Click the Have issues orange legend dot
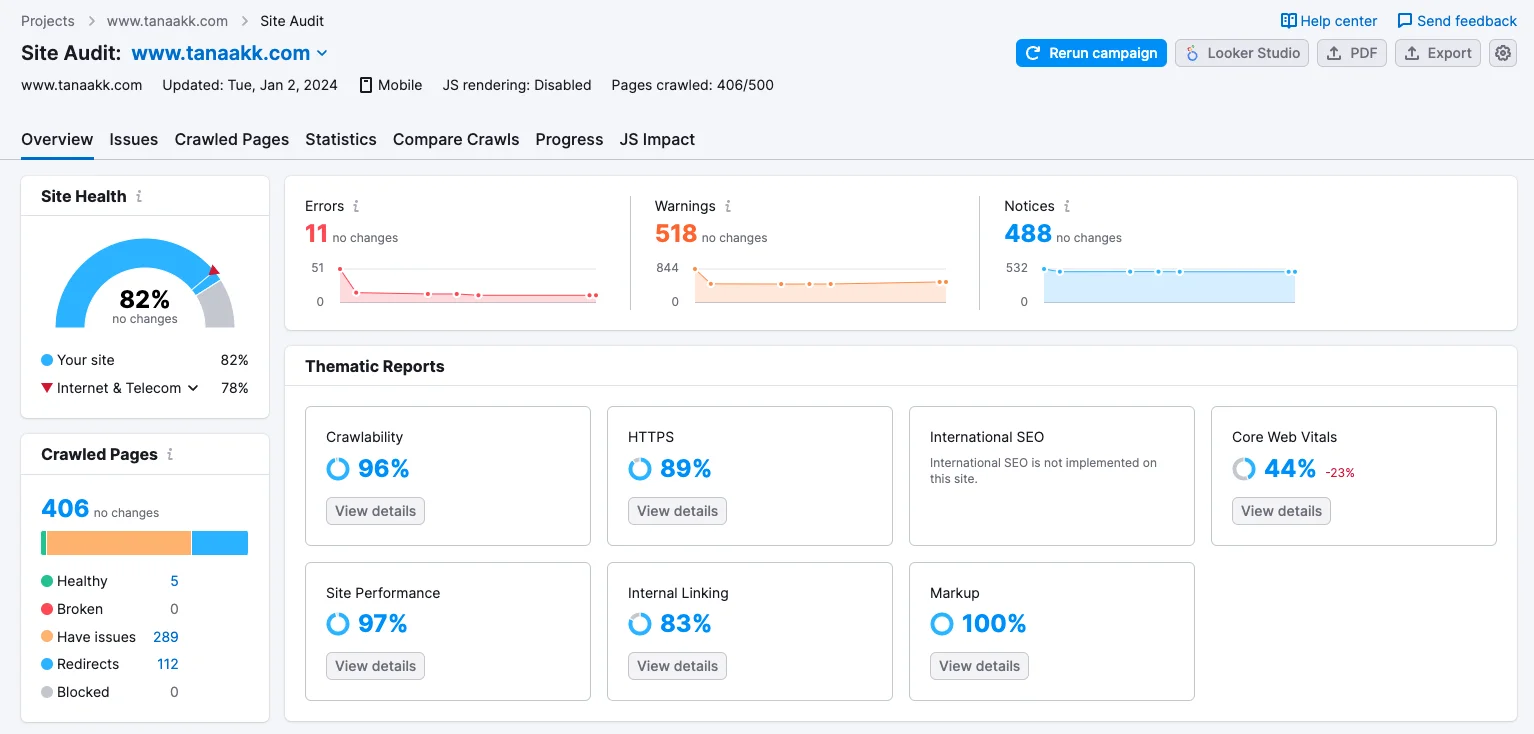The height and width of the screenshot is (734, 1534). [x=47, y=637]
